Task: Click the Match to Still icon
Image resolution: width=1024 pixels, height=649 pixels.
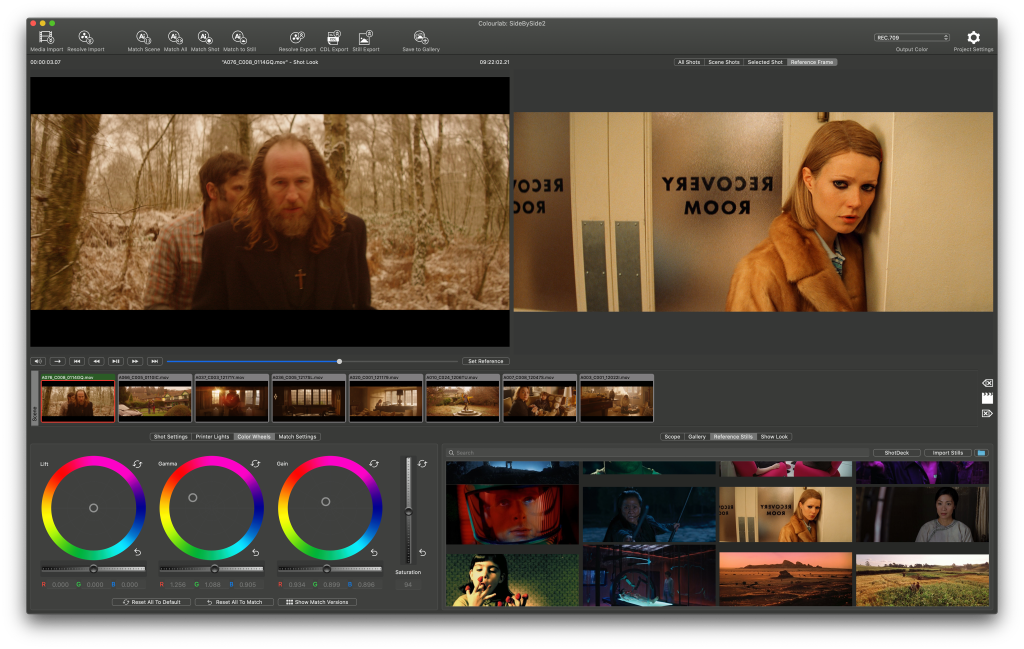Action: (239, 37)
